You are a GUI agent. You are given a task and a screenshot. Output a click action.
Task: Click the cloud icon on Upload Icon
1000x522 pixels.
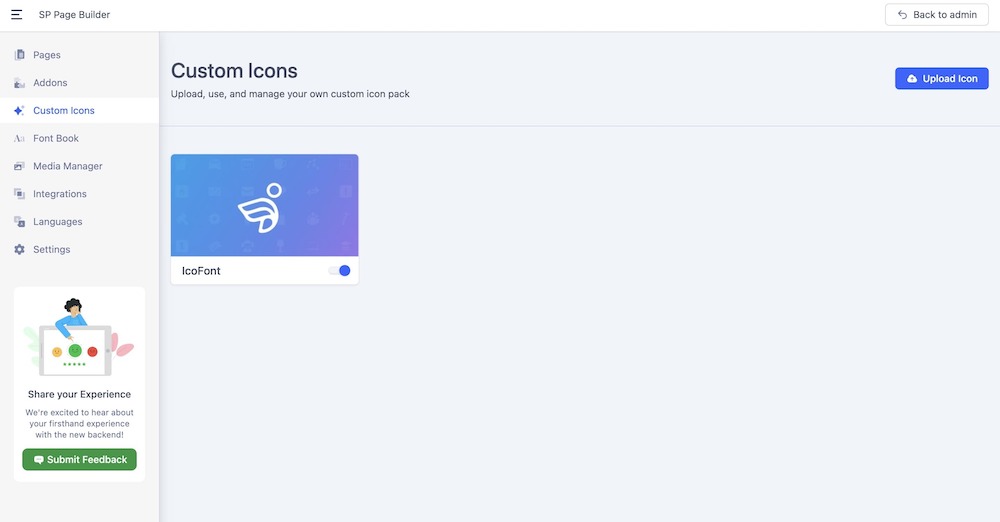[912, 79]
